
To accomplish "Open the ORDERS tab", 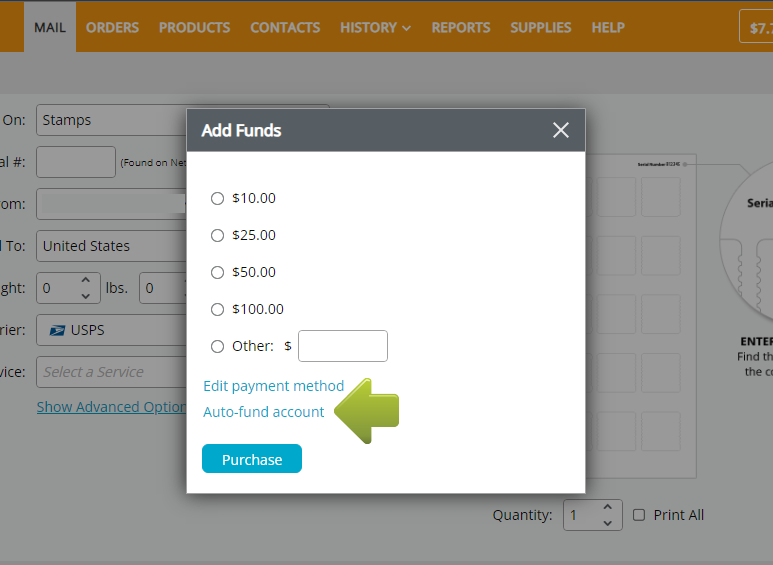I will click(112, 27).
